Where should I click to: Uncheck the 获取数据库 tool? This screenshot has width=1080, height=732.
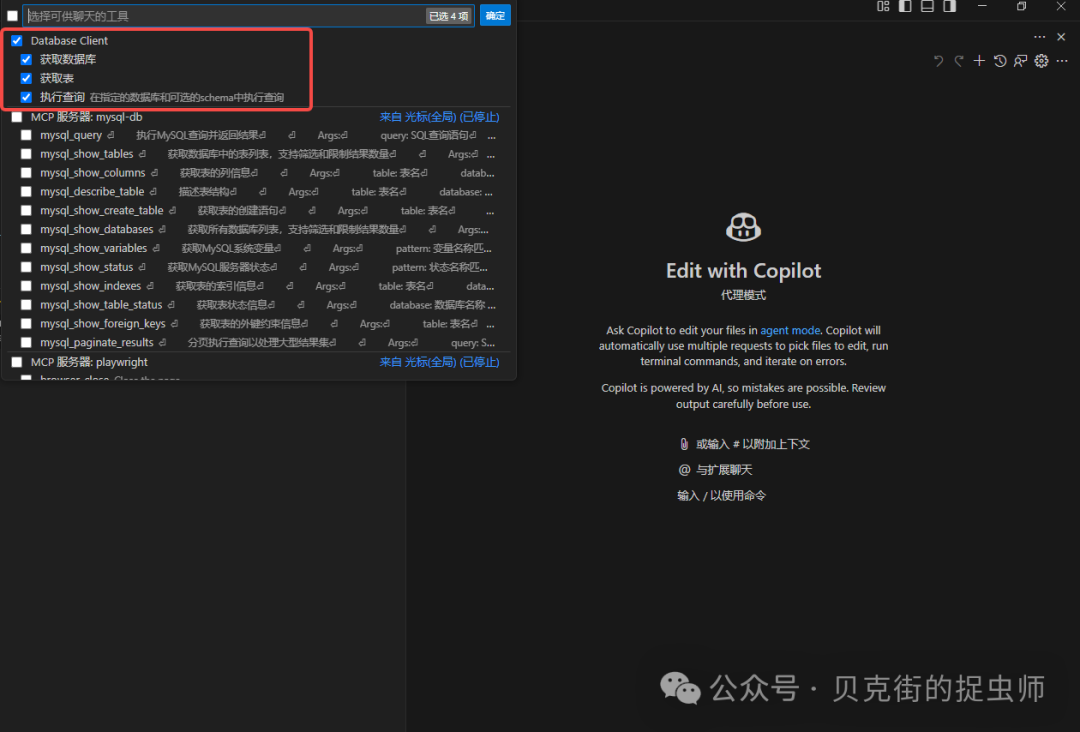point(26,59)
